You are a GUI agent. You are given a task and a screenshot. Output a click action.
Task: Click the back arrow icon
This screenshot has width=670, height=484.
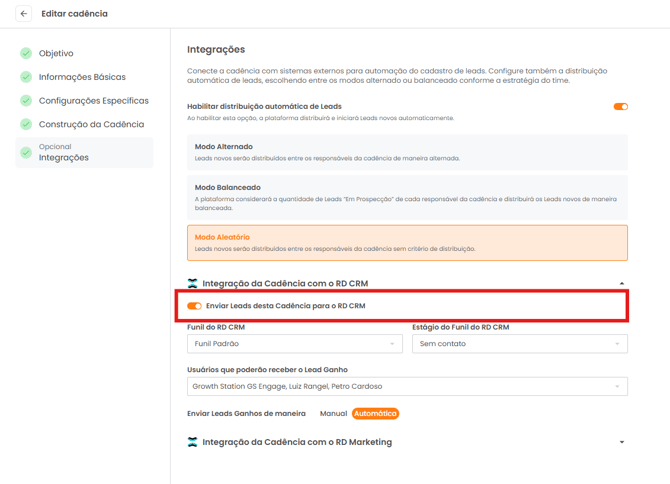pos(24,14)
